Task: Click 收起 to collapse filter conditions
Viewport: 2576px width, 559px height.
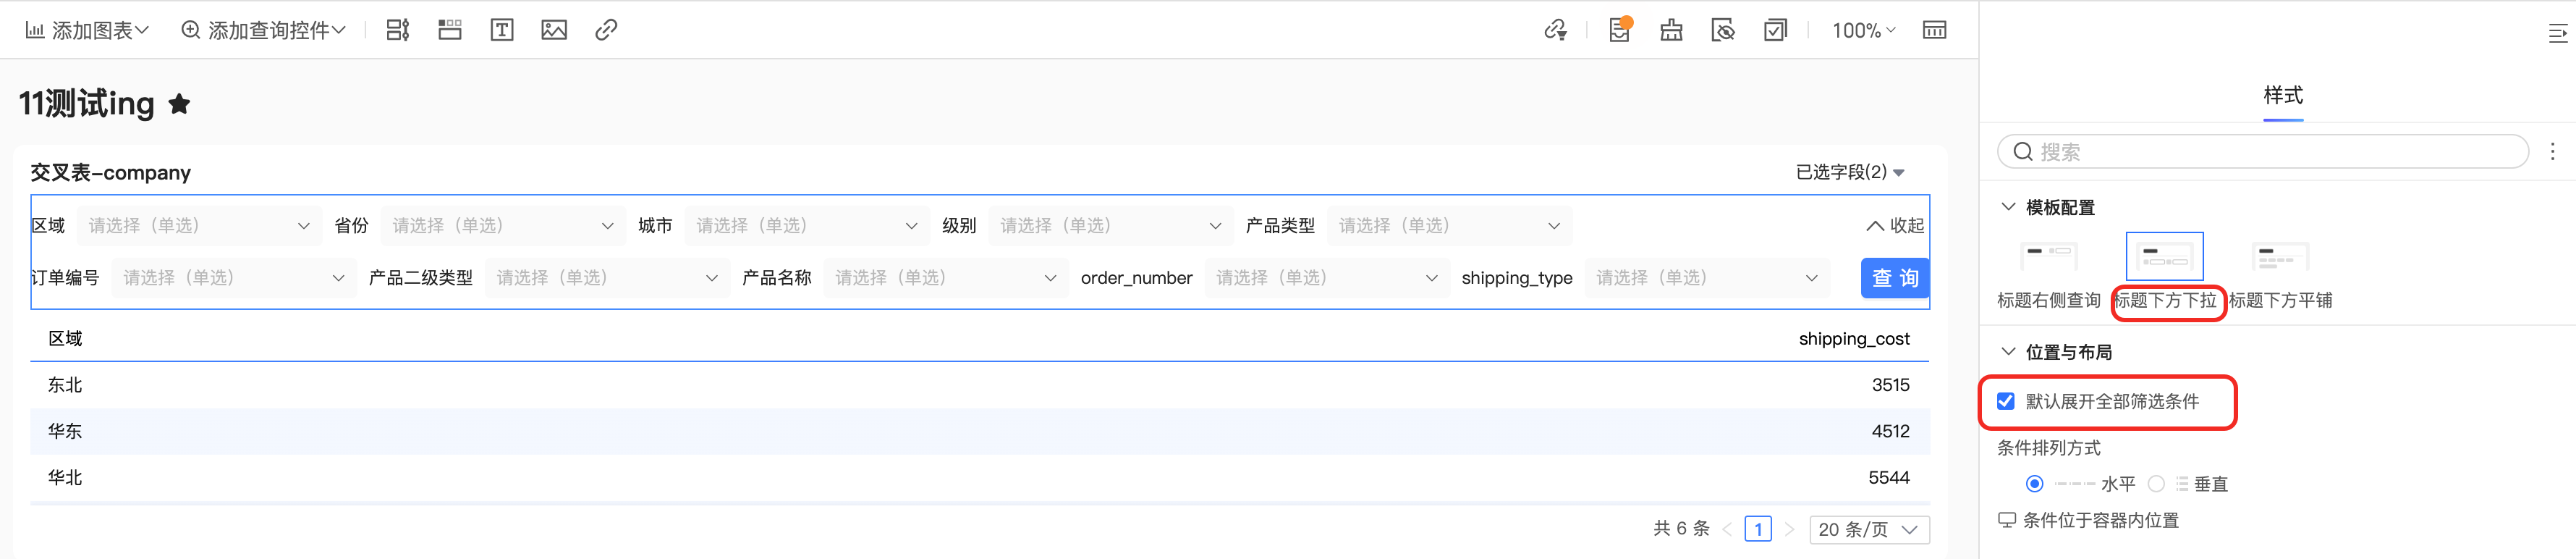Action: pos(1895,226)
